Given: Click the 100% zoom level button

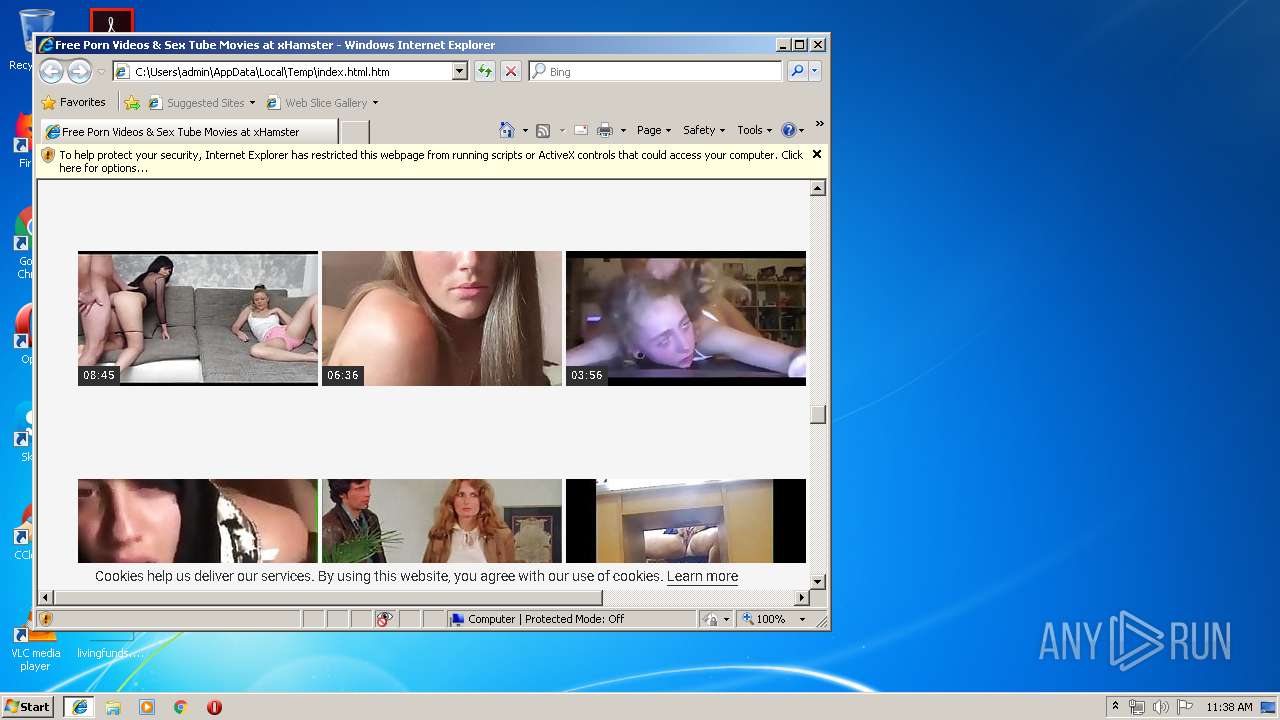Looking at the screenshot, I should 764,619.
